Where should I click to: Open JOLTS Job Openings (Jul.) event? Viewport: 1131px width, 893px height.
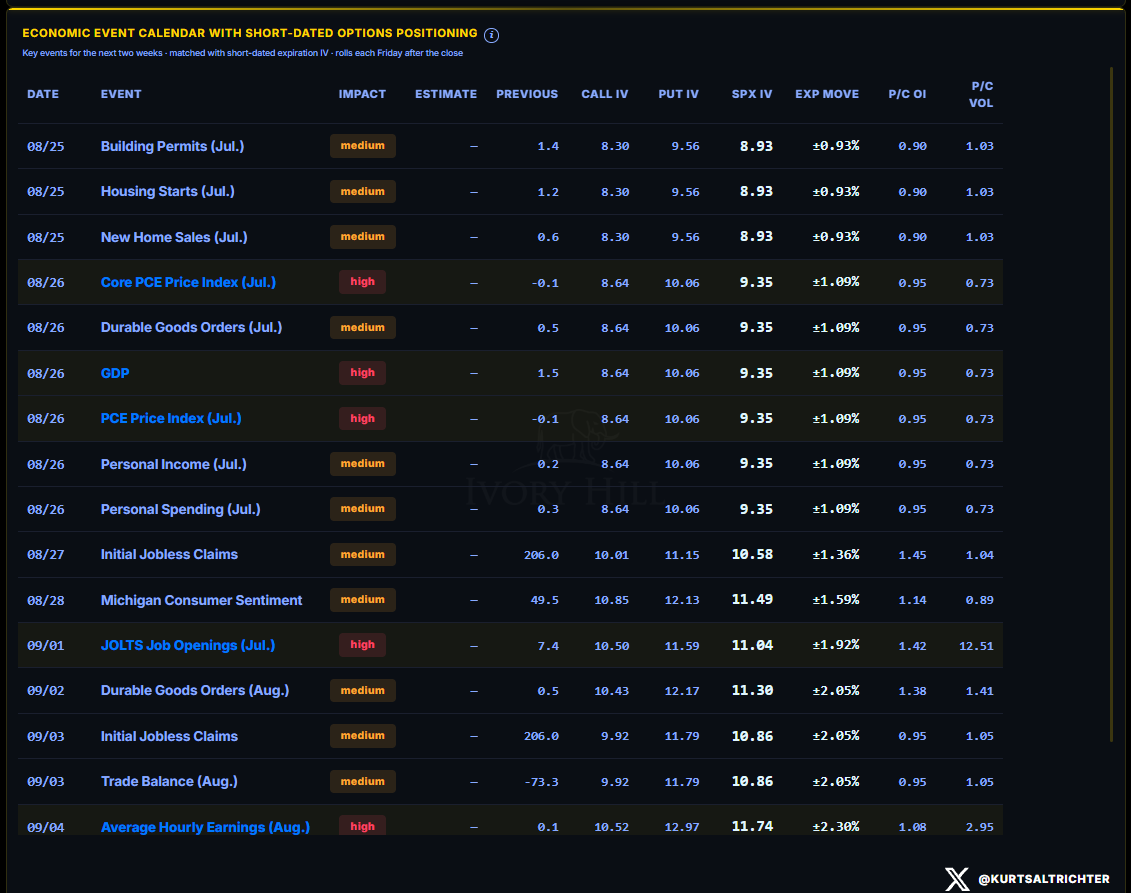pyautogui.click(x=188, y=645)
